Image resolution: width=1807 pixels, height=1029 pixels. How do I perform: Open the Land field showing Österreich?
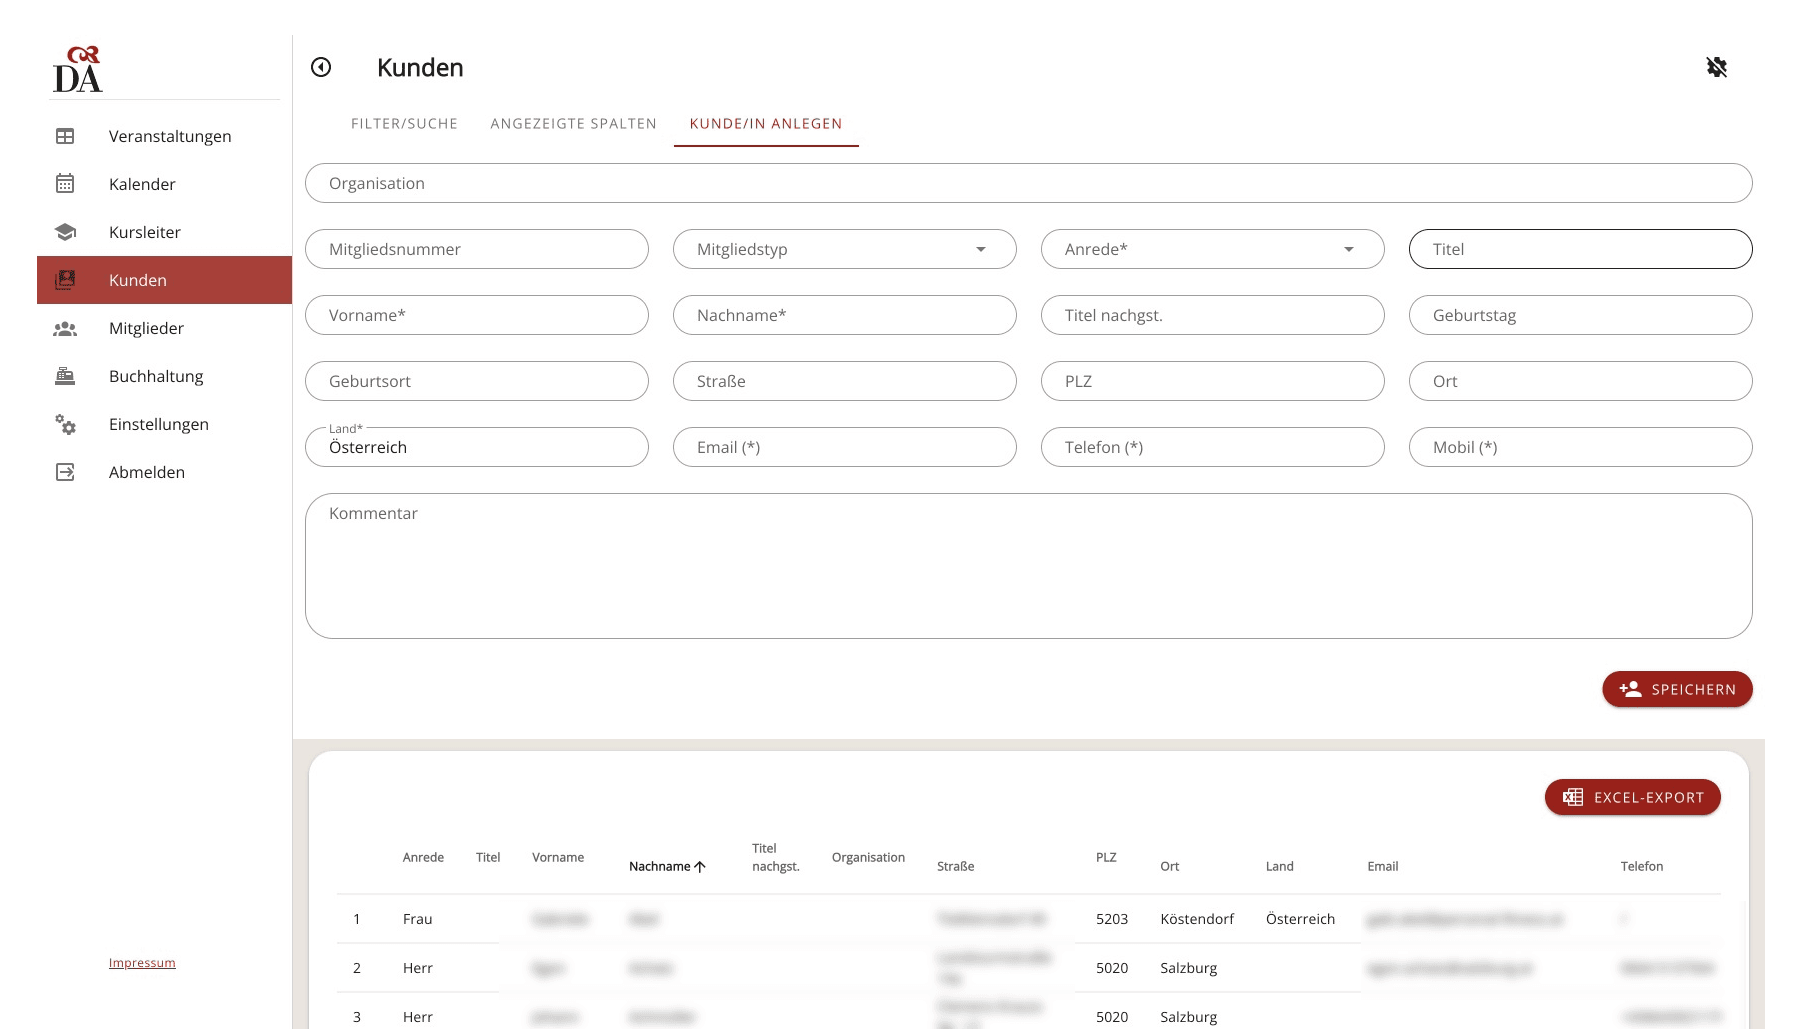[476, 447]
